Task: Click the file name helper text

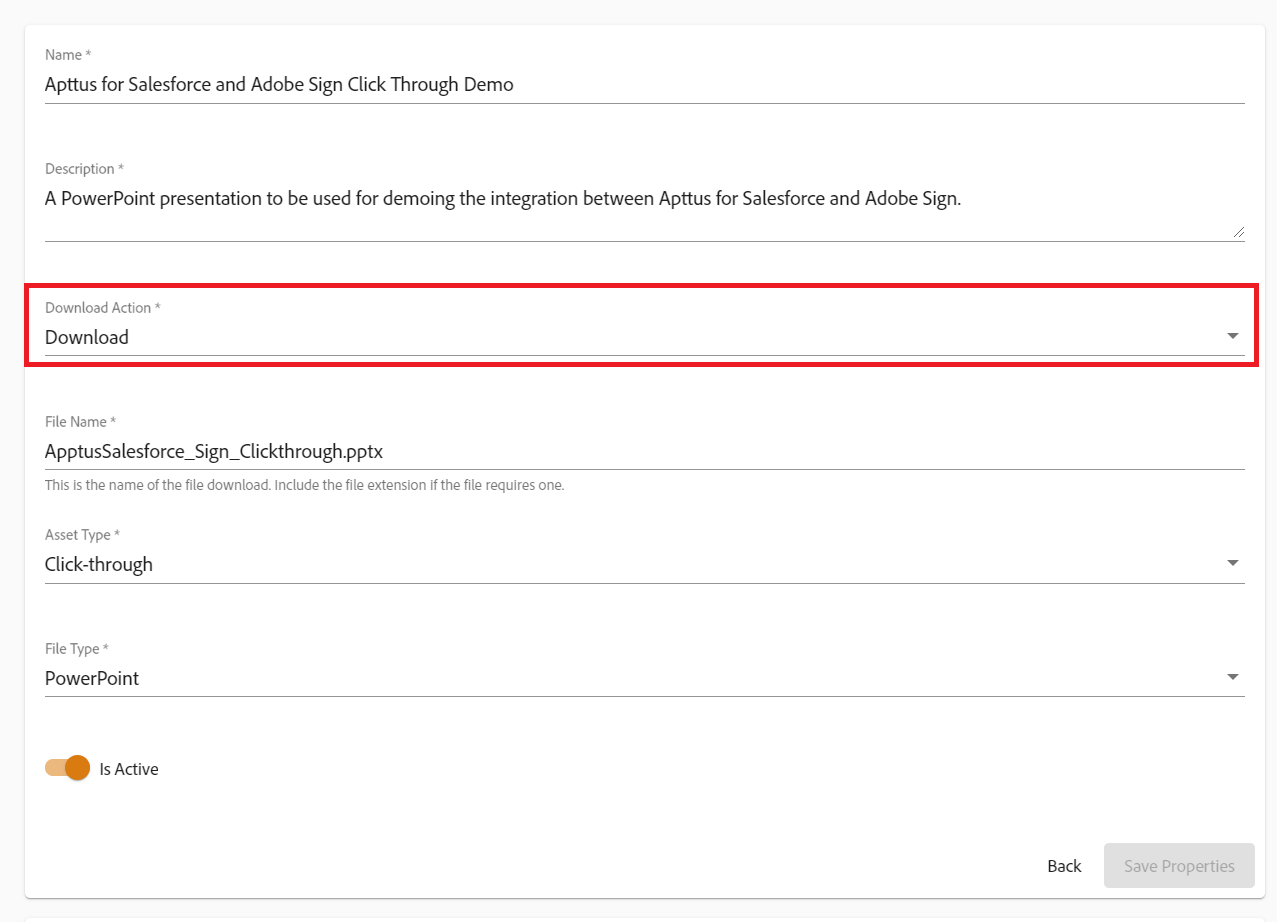Action: click(x=305, y=486)
